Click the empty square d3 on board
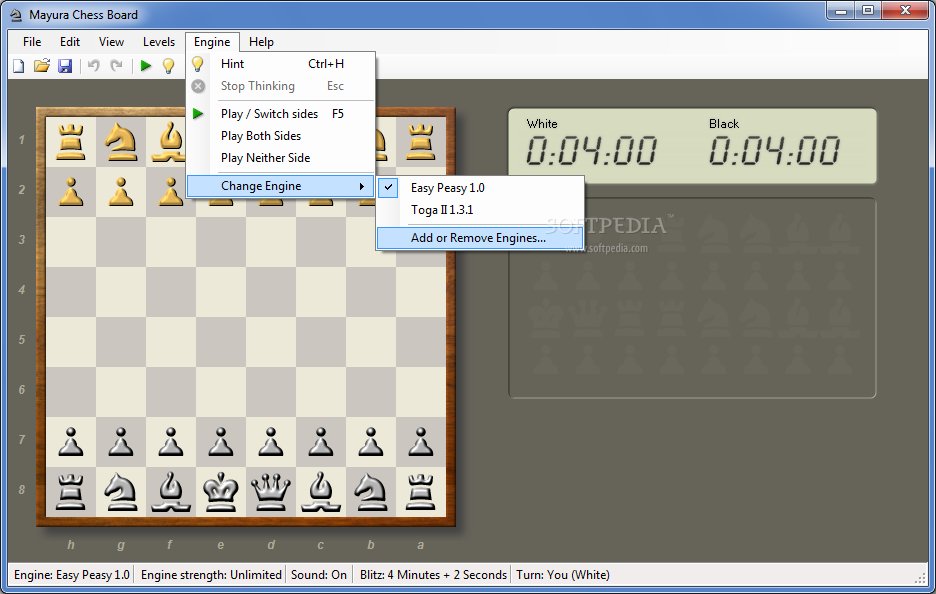 tap(271, 242)
